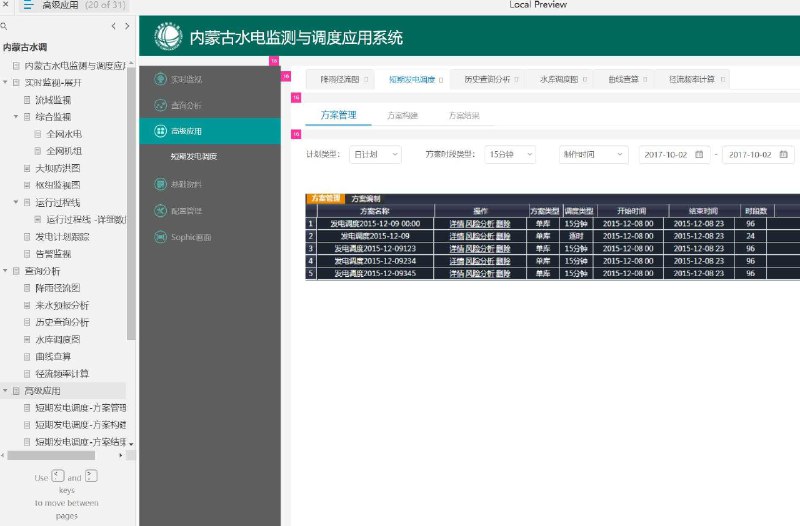Click the 实时监视 sidebar radar icon
The width and height of the screenshot is (800, 526).
coord(160,79)
